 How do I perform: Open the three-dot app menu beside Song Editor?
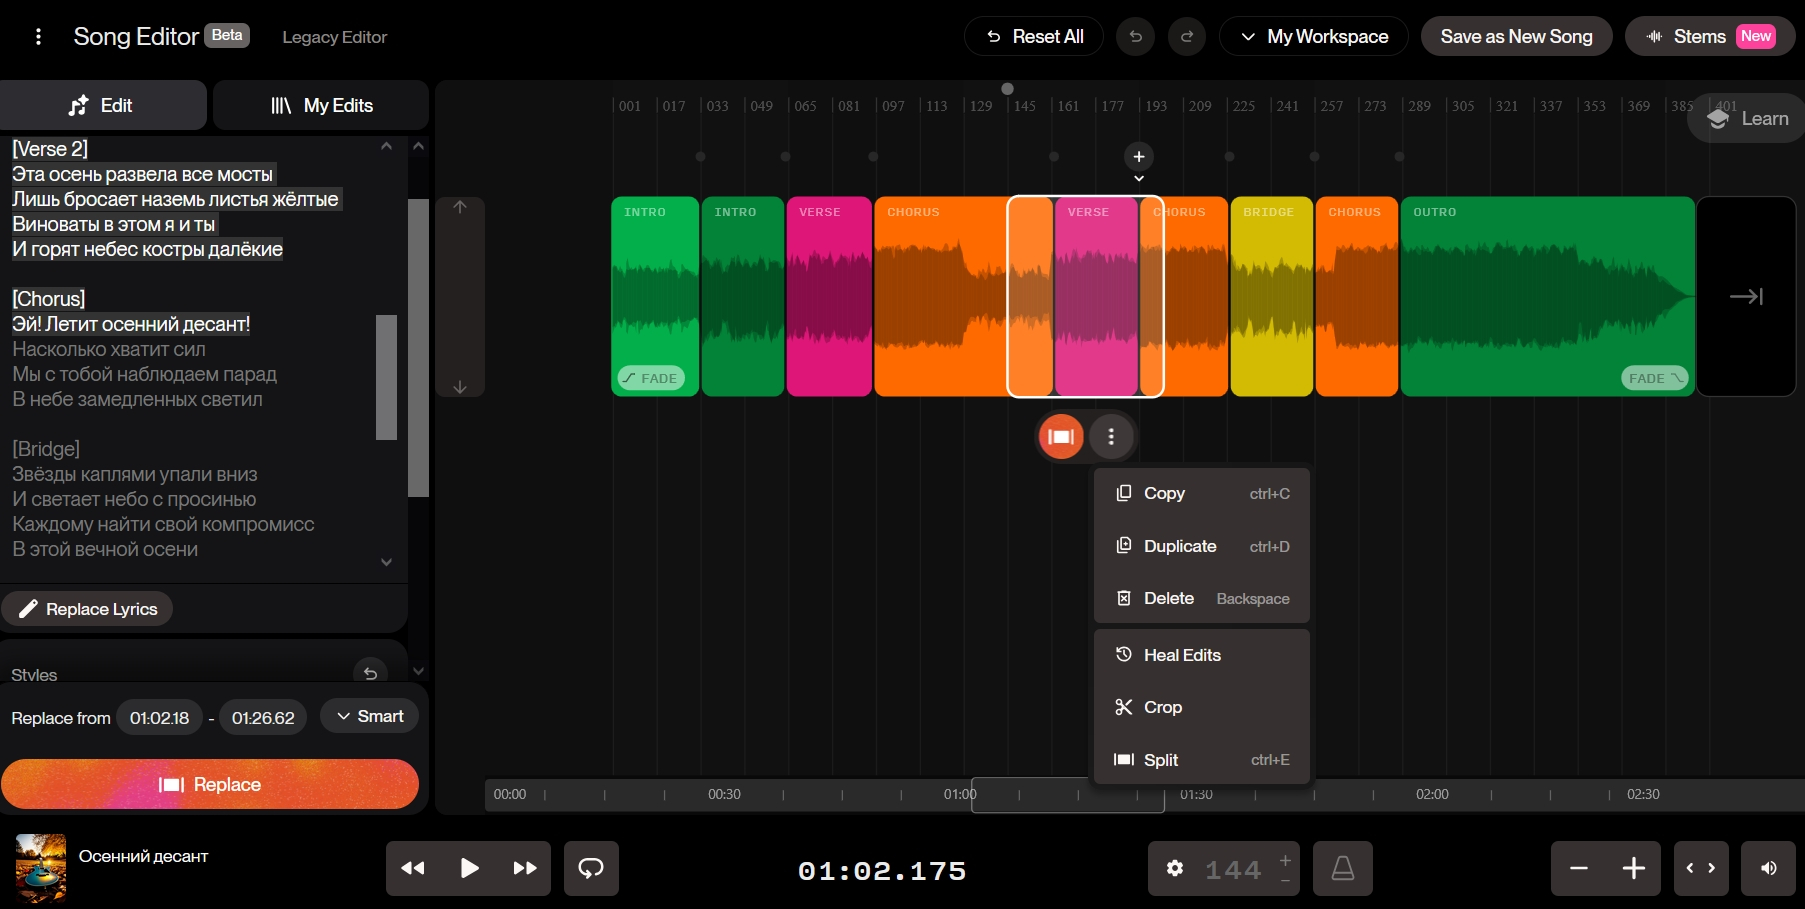(x=38, y=37)
